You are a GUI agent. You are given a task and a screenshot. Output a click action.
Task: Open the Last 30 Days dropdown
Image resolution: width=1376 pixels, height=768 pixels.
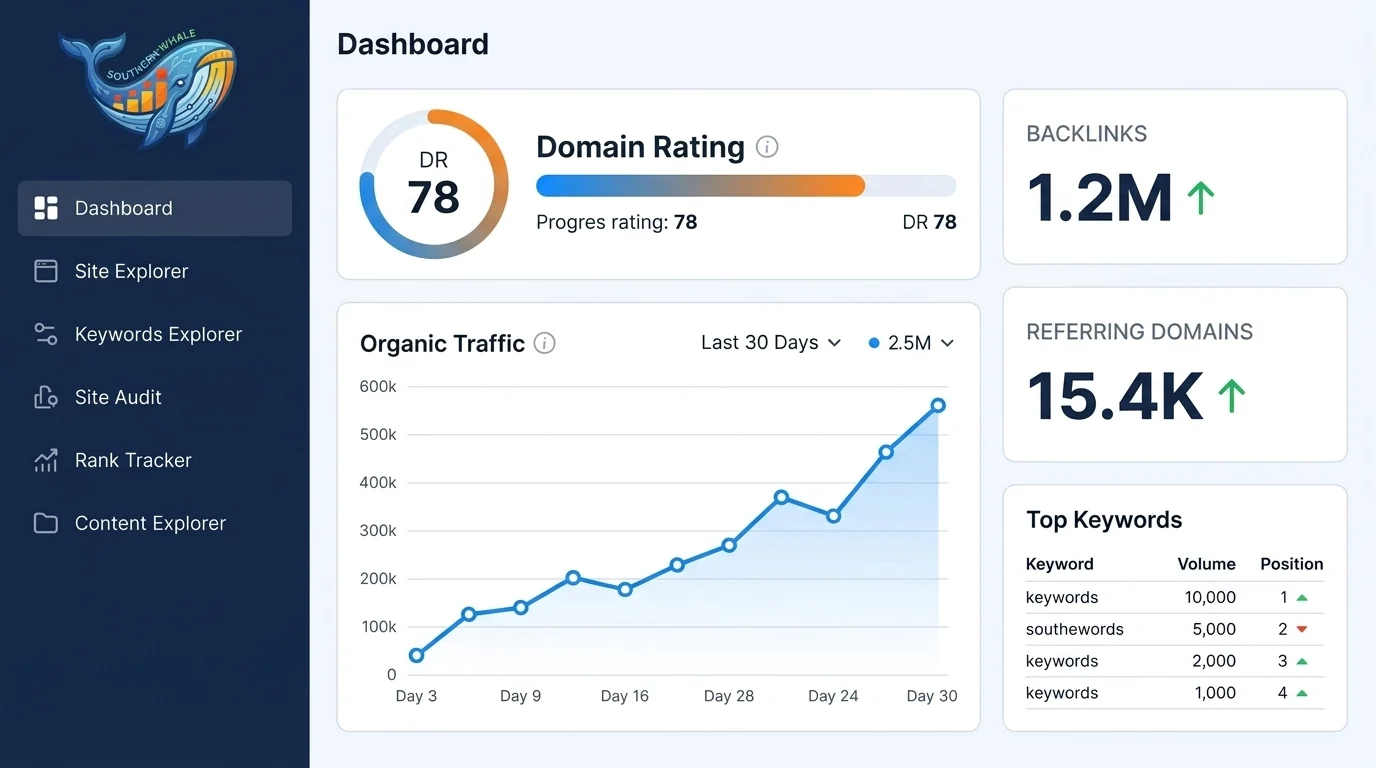coord(771,343)
